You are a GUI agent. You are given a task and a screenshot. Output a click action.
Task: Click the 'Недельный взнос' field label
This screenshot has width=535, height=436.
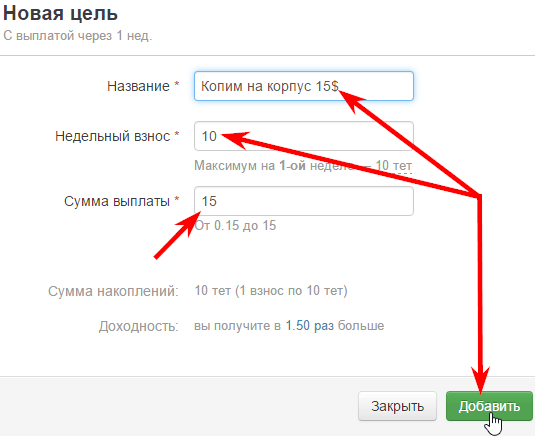coord(113,136)
